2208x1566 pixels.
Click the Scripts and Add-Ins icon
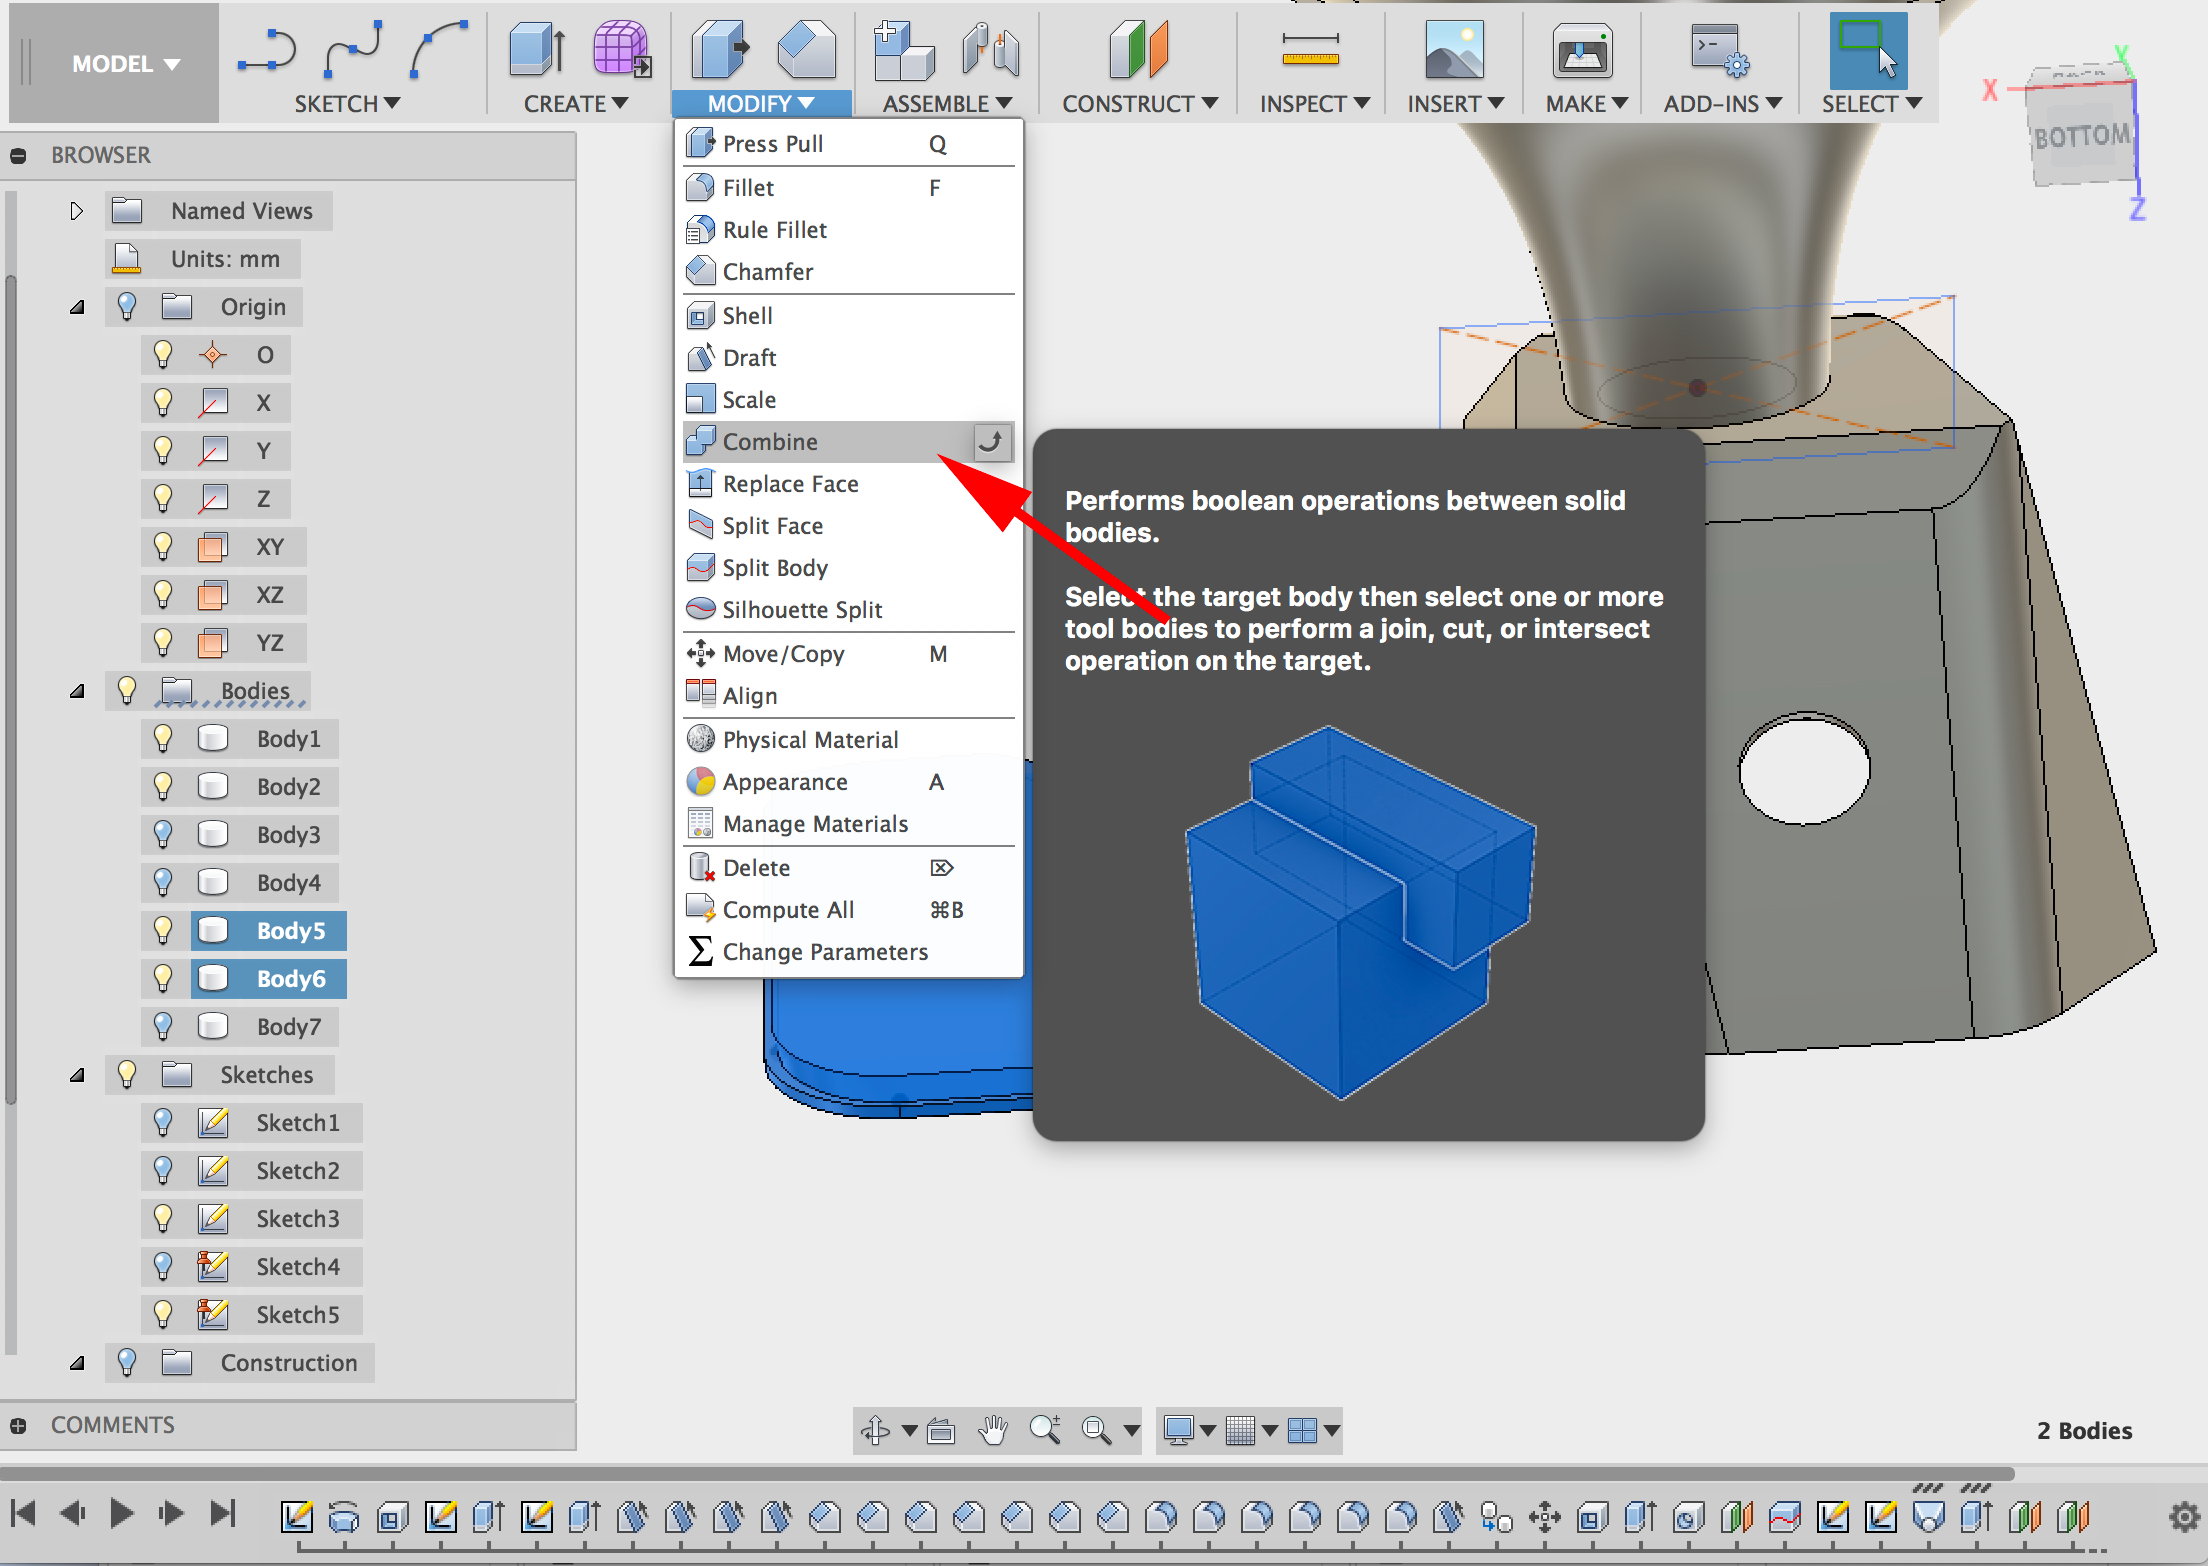coord(1719,51)
